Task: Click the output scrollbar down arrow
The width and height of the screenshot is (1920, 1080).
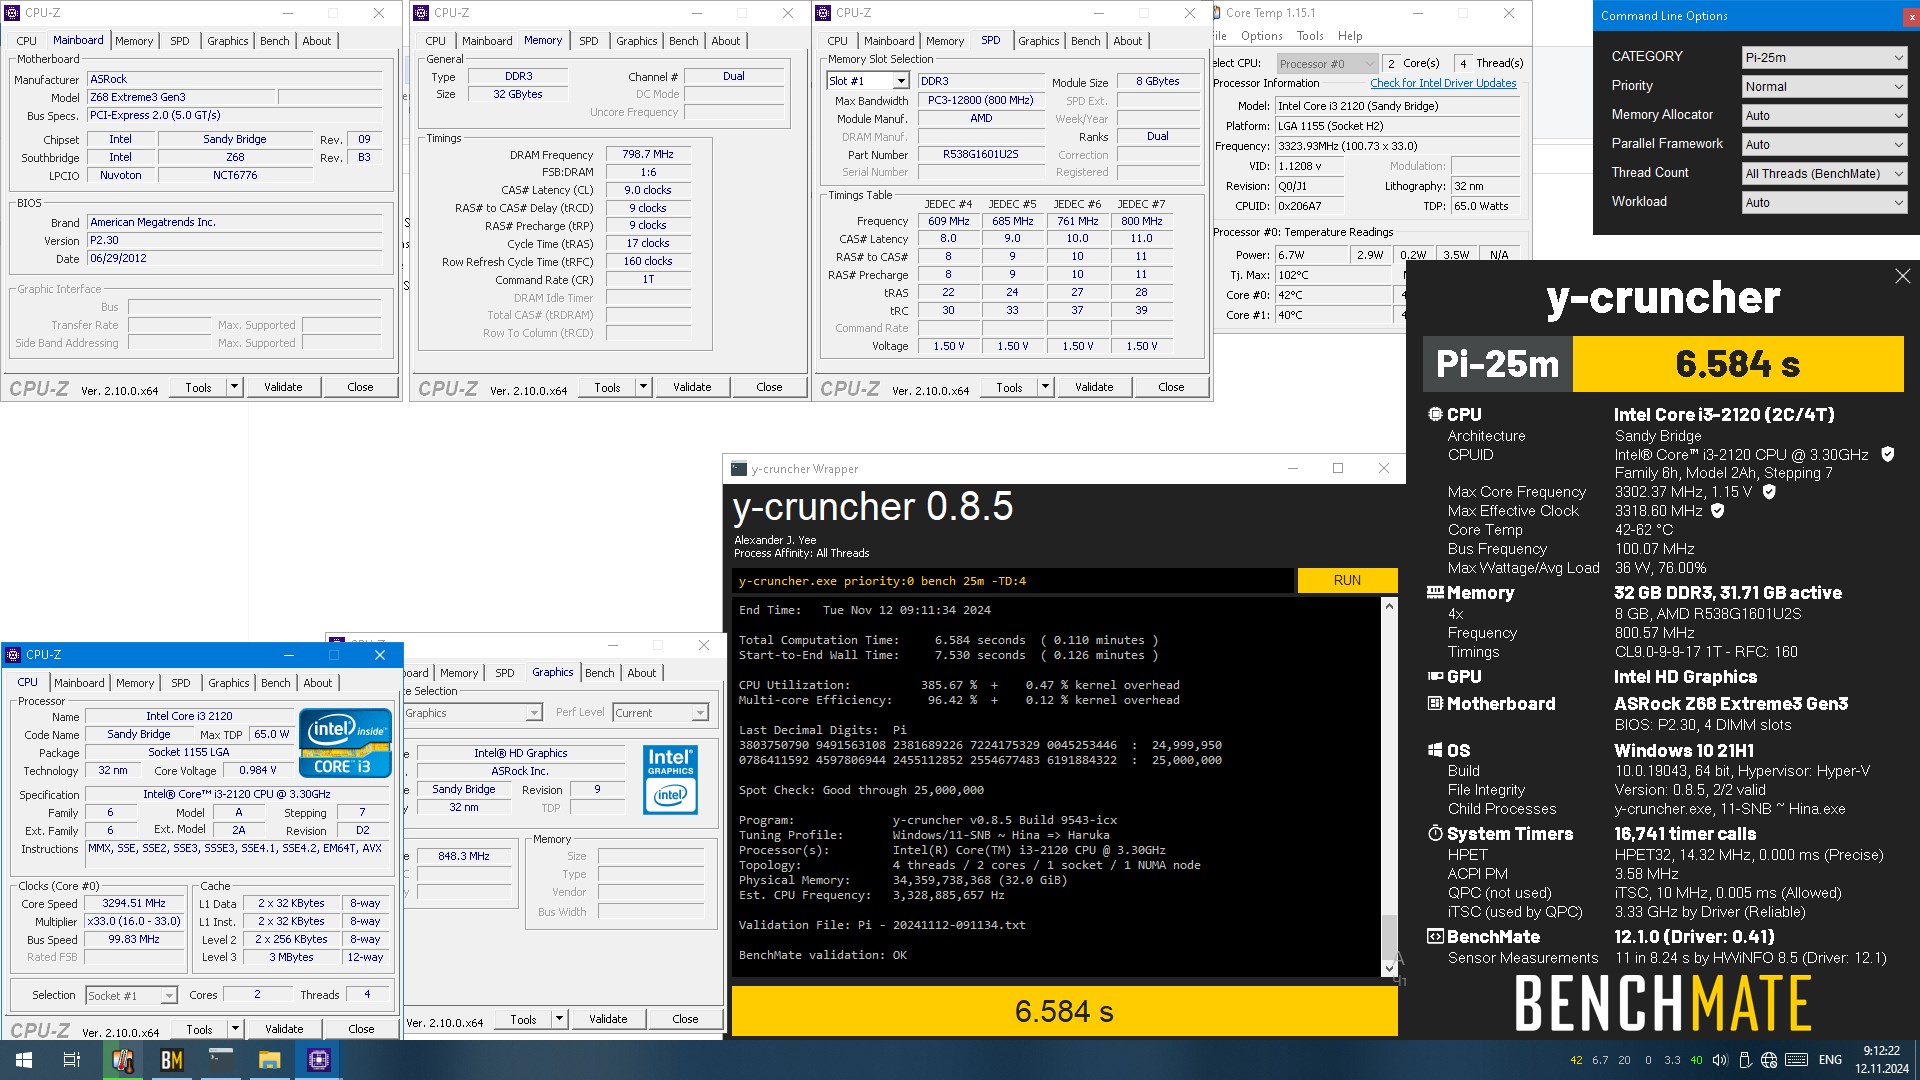Action: pyautogui.click(x=1389, y=968)
